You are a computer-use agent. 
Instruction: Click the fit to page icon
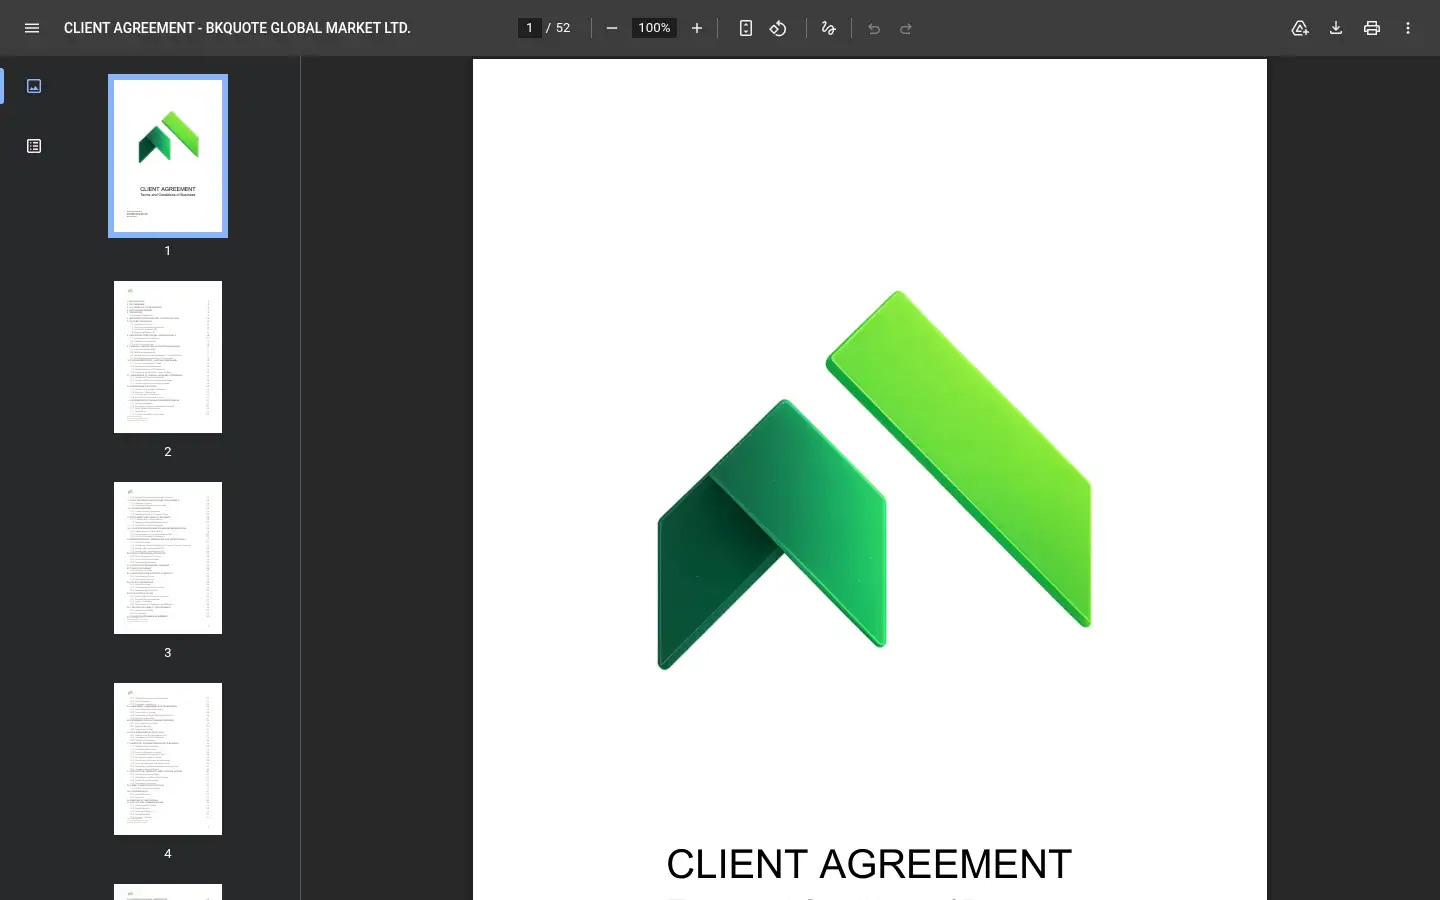coord(746,28)
